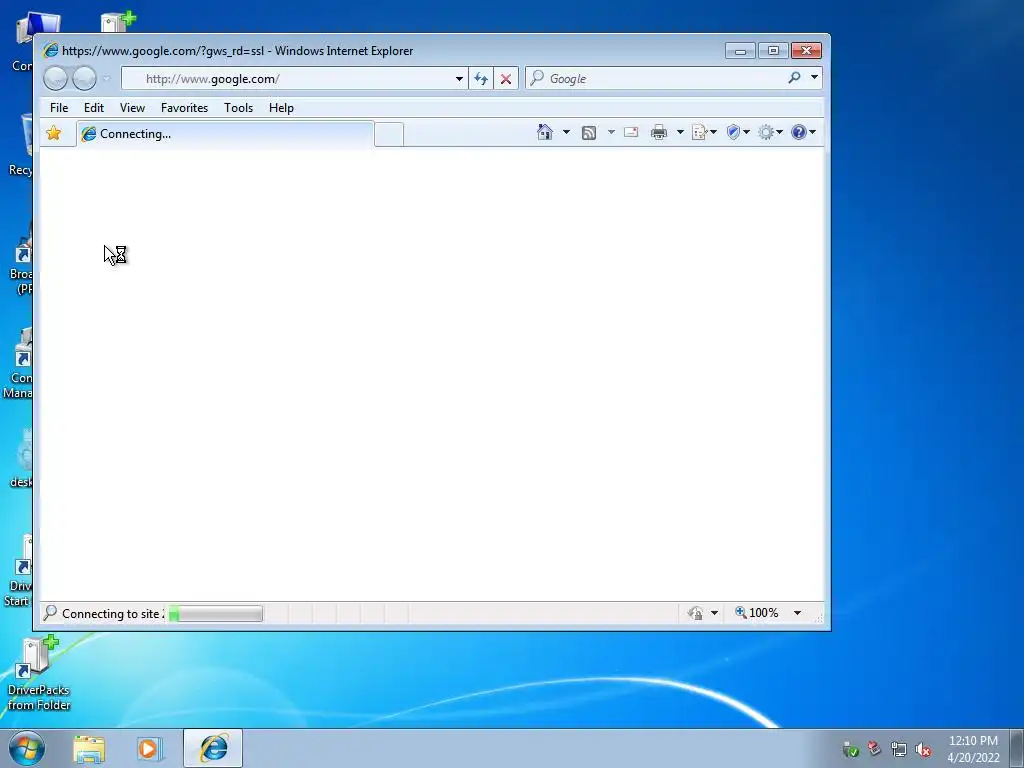Open recent pages dropdown next to Forward

coord(106,78)
